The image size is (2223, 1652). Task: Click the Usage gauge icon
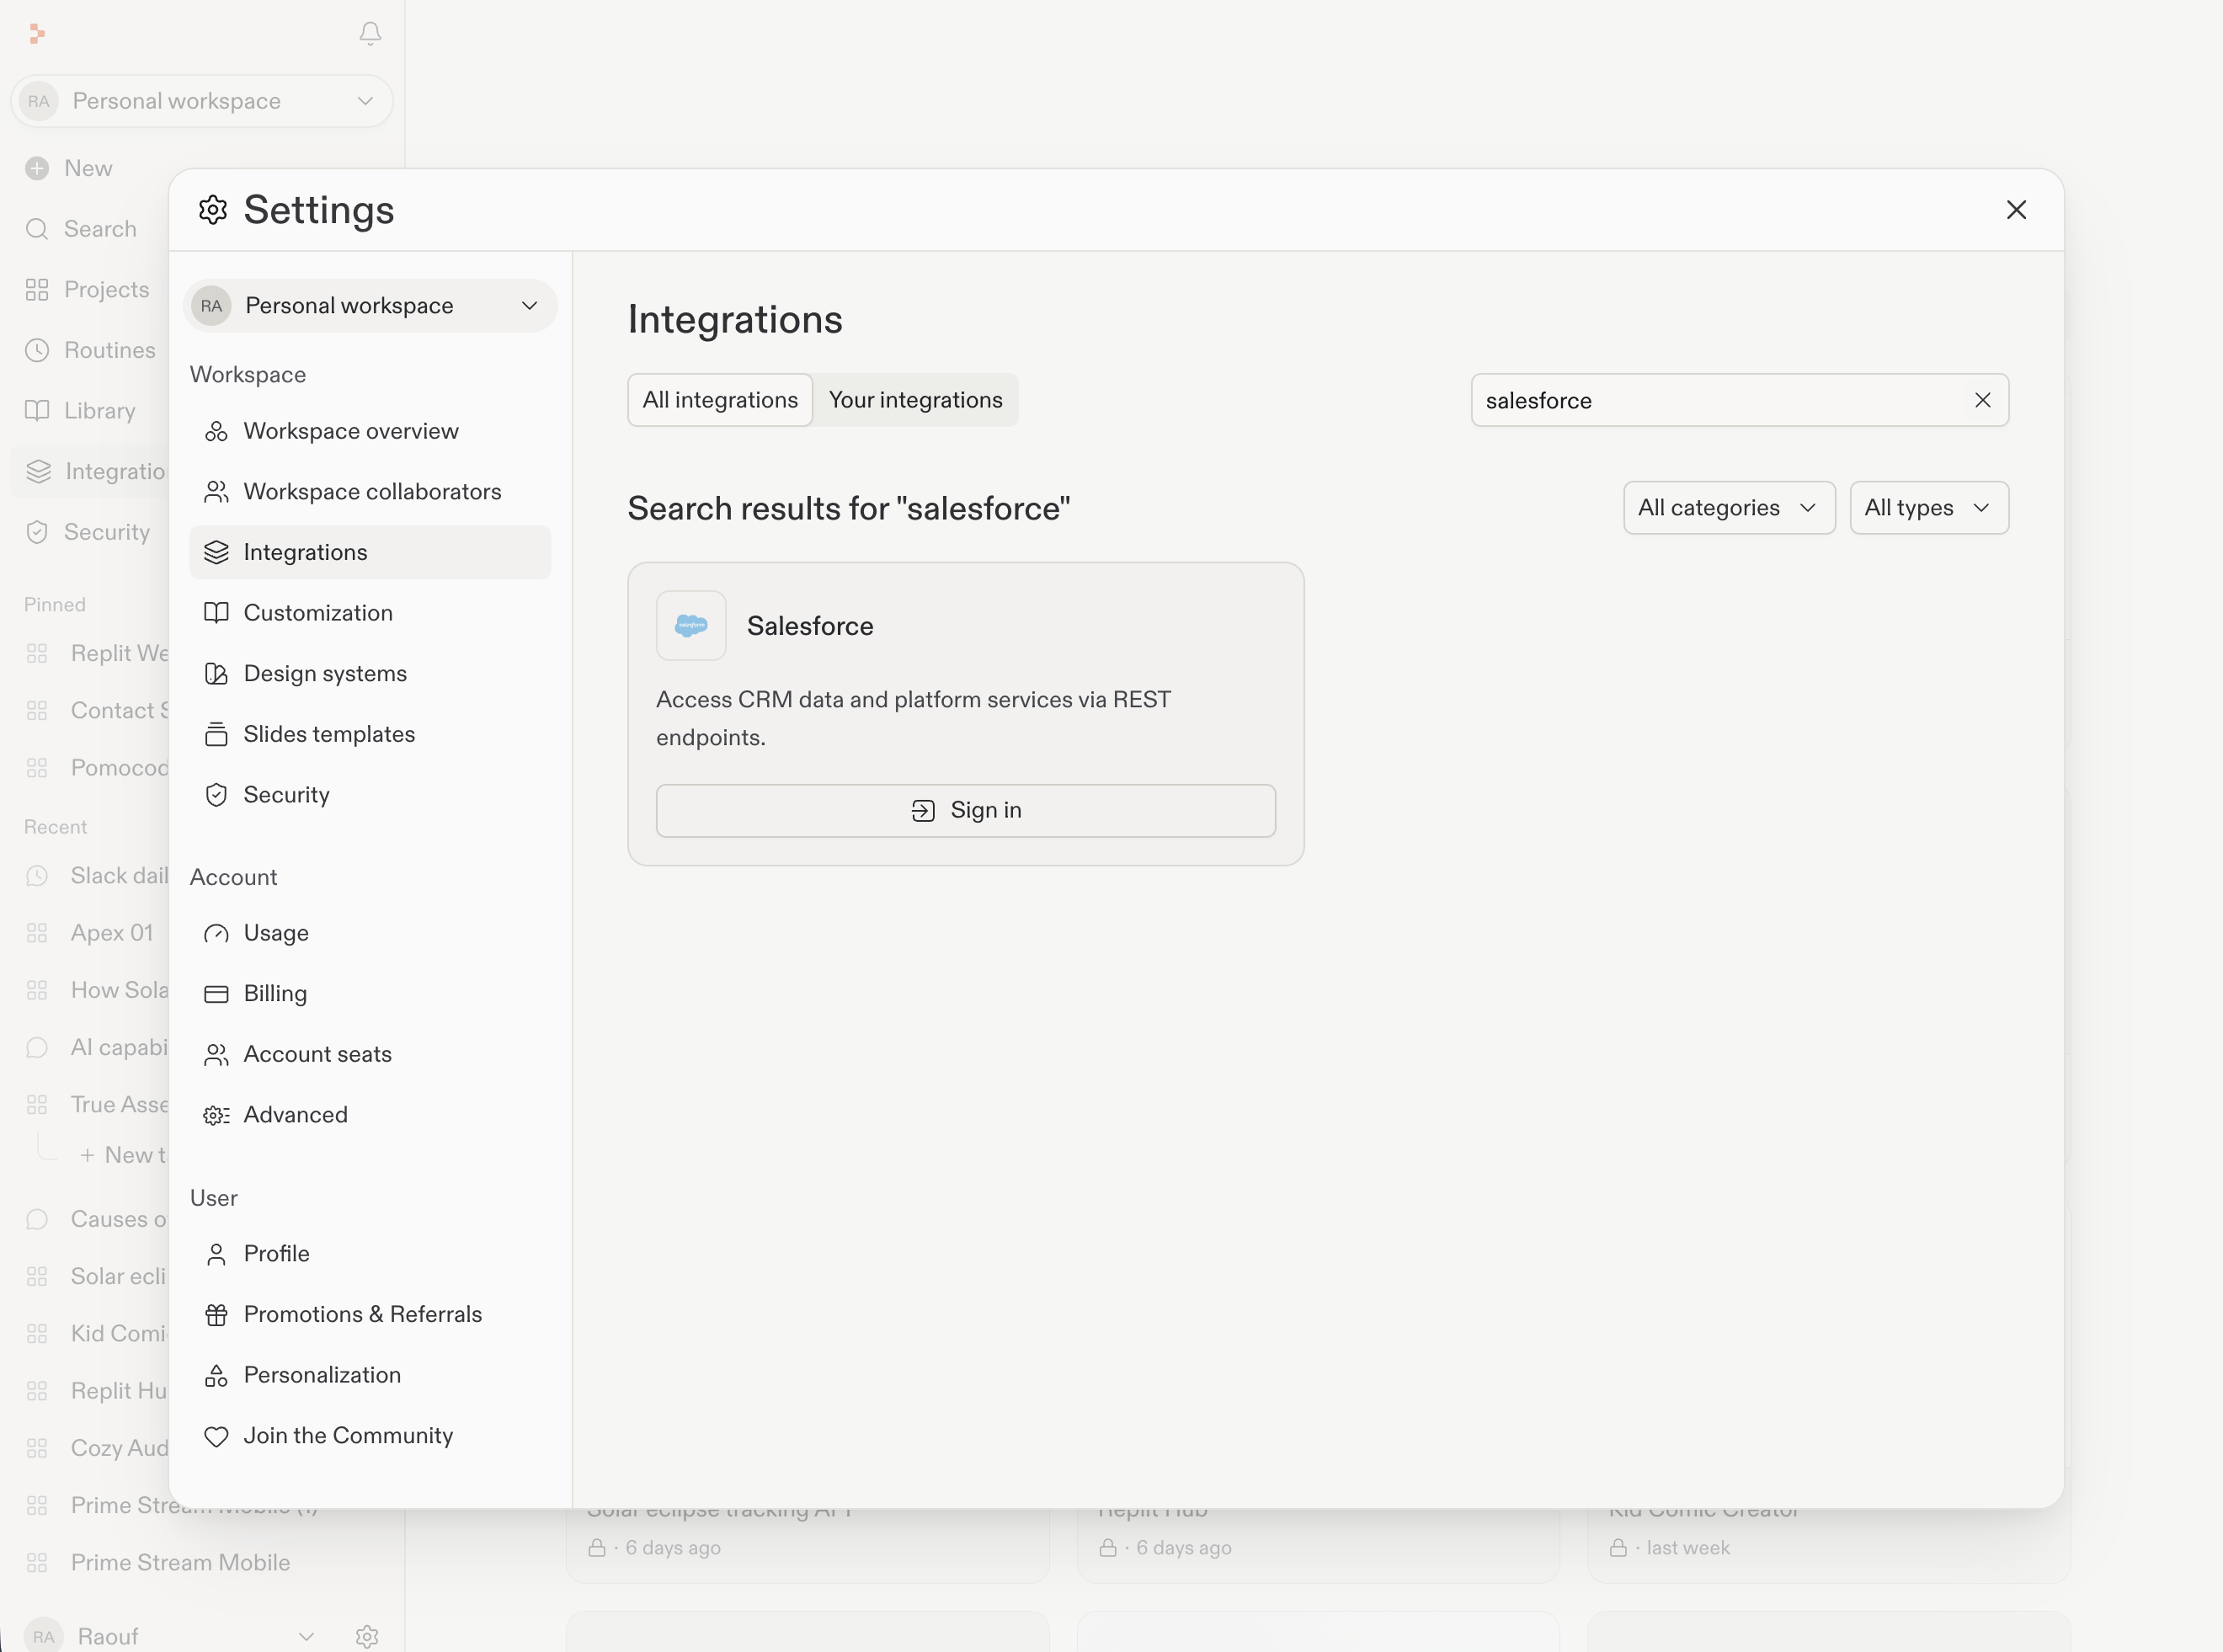216,933
